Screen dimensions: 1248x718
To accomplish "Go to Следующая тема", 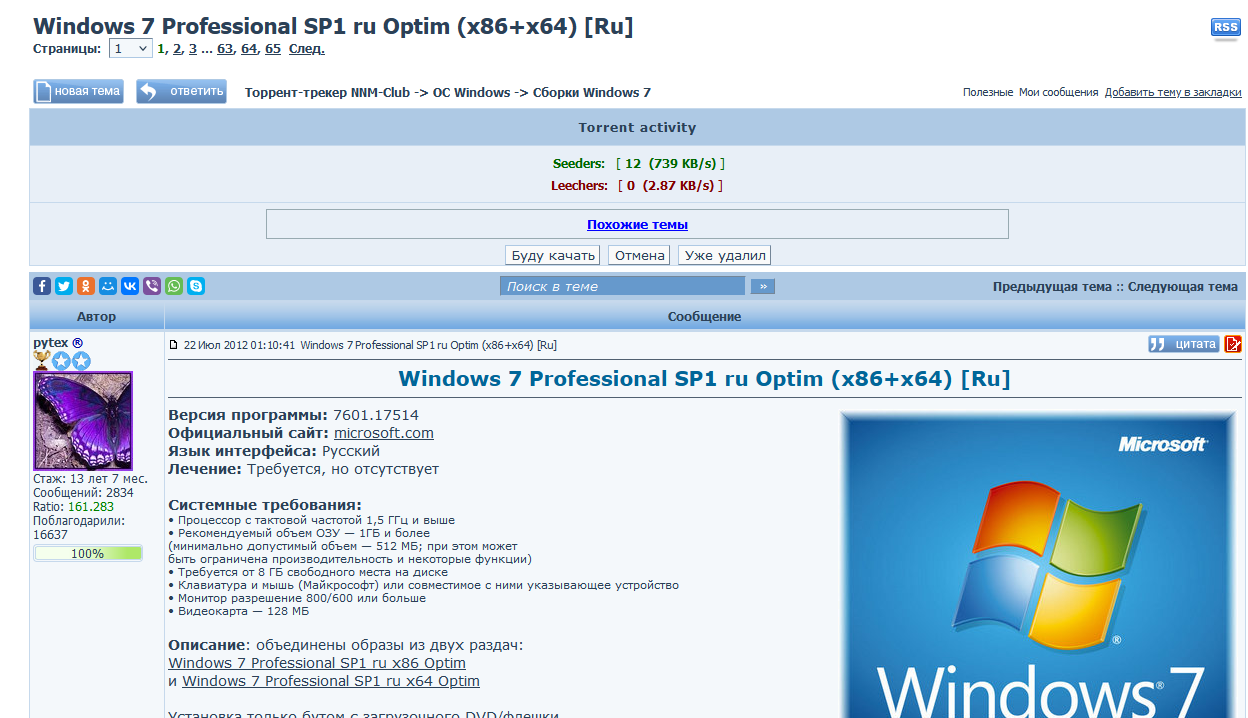I will [1183, 287].
